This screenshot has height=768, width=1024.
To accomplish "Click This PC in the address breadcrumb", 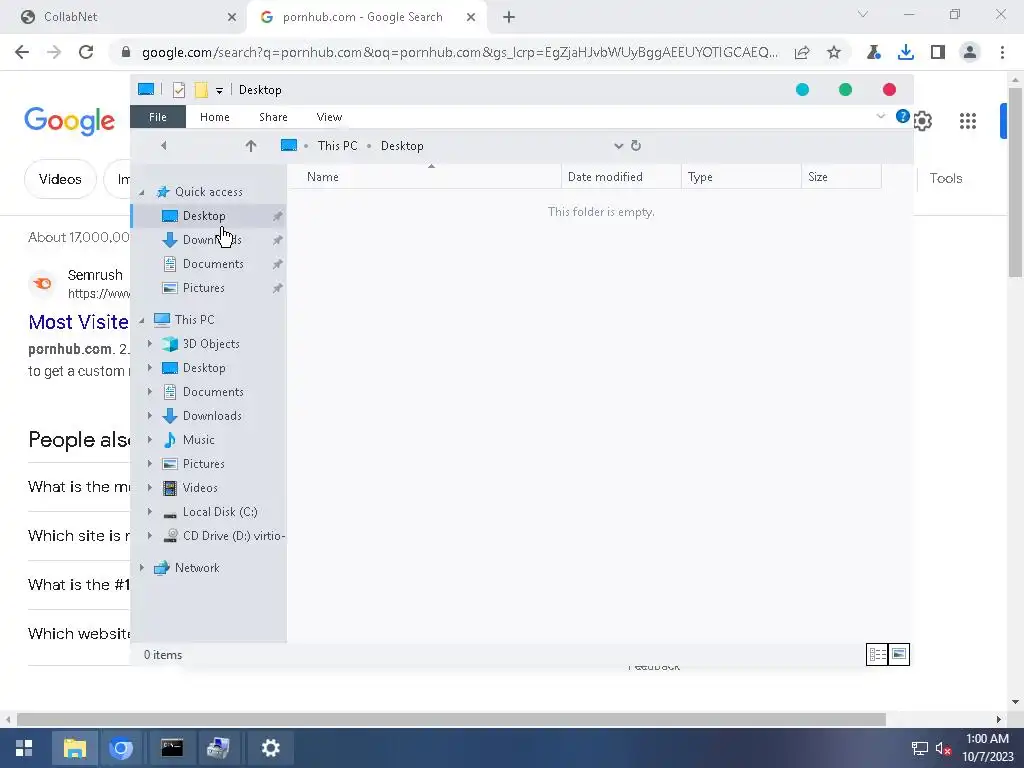I will coord(338,146).
